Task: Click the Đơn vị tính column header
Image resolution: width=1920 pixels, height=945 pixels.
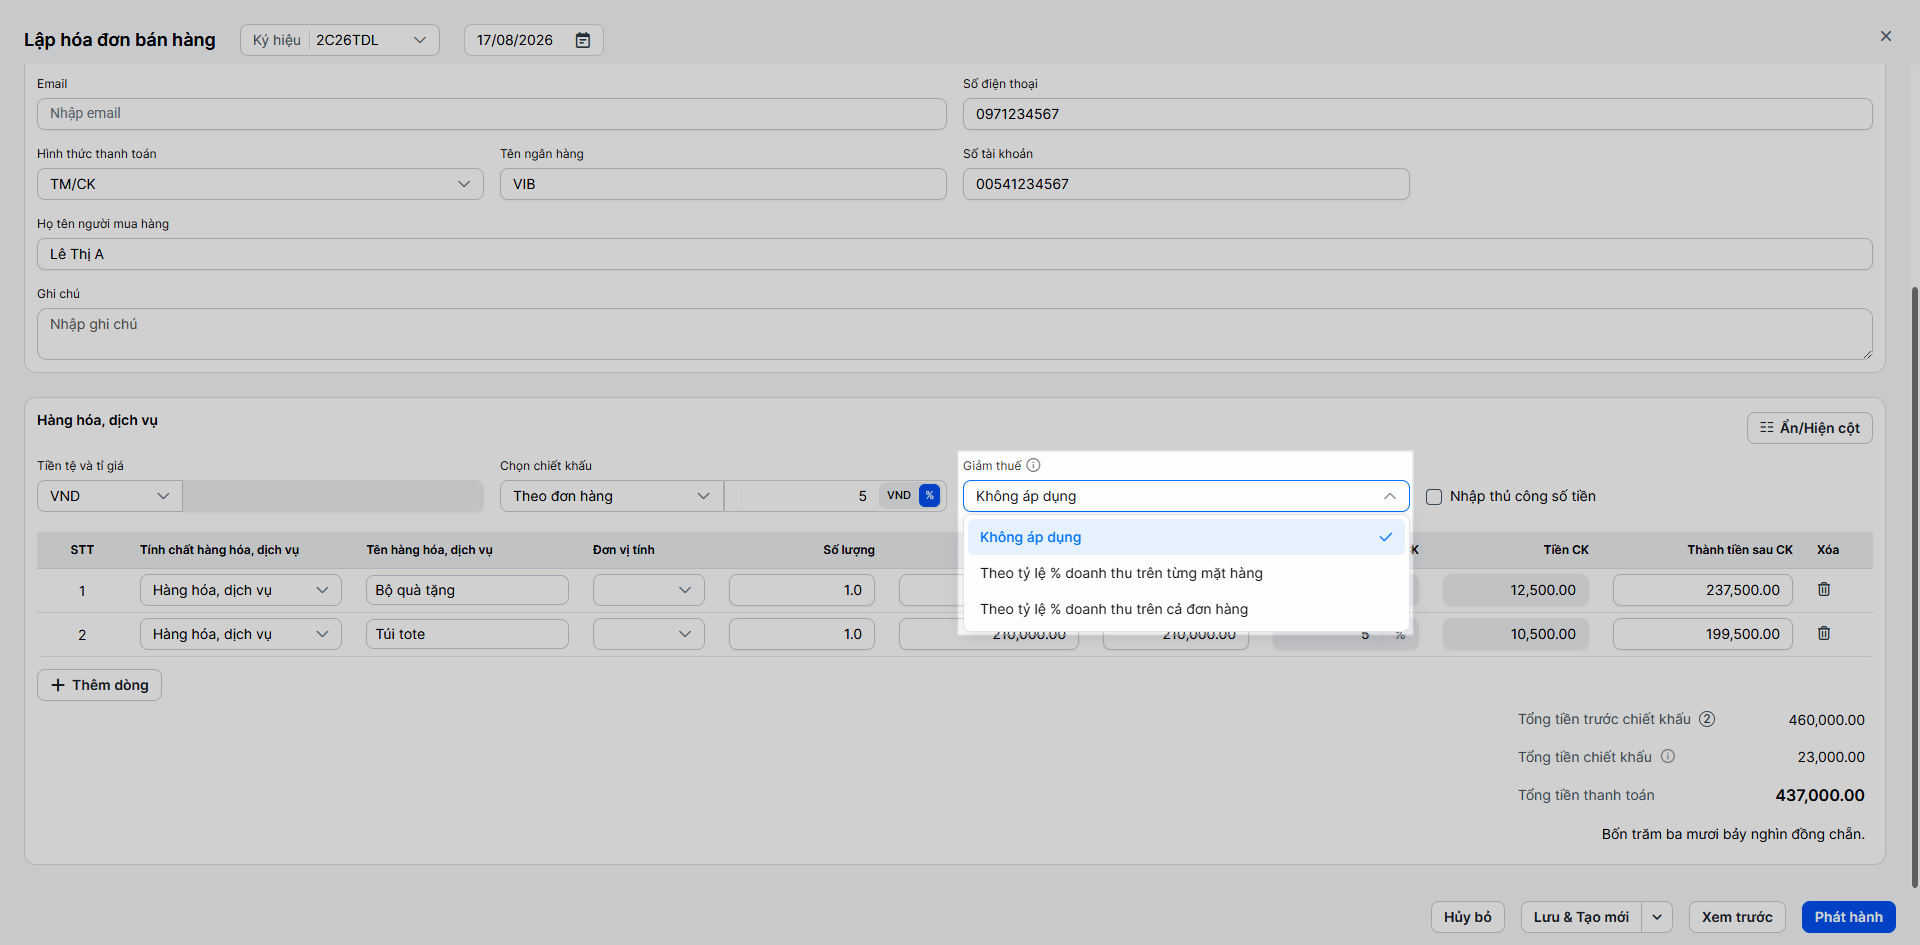Action: click(624, 550)
